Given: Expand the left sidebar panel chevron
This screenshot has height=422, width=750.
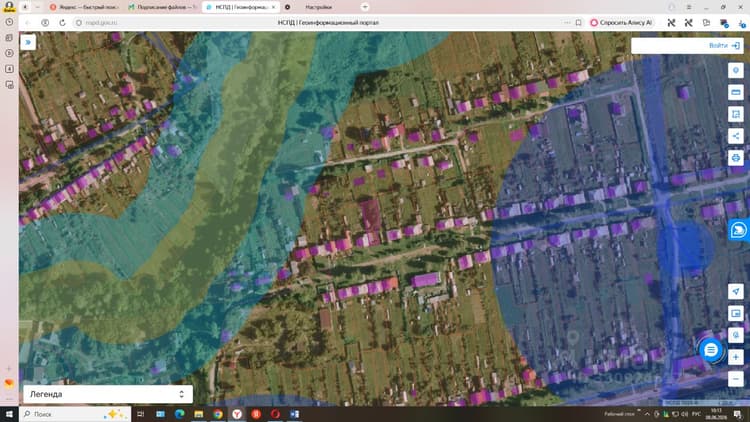Looking at the screenshot, I should pos(28,43).
